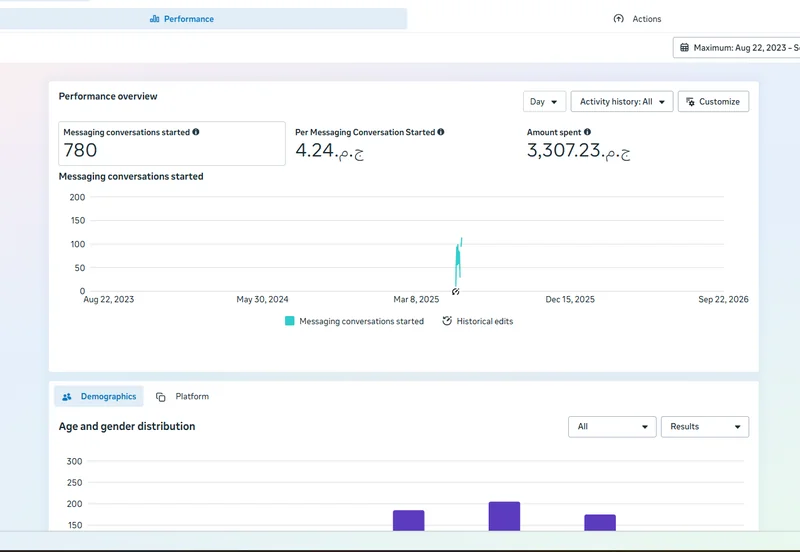Click the 3,307.23 amount spent value
This screenshot has height=552, width=800.
click(579, 150)
